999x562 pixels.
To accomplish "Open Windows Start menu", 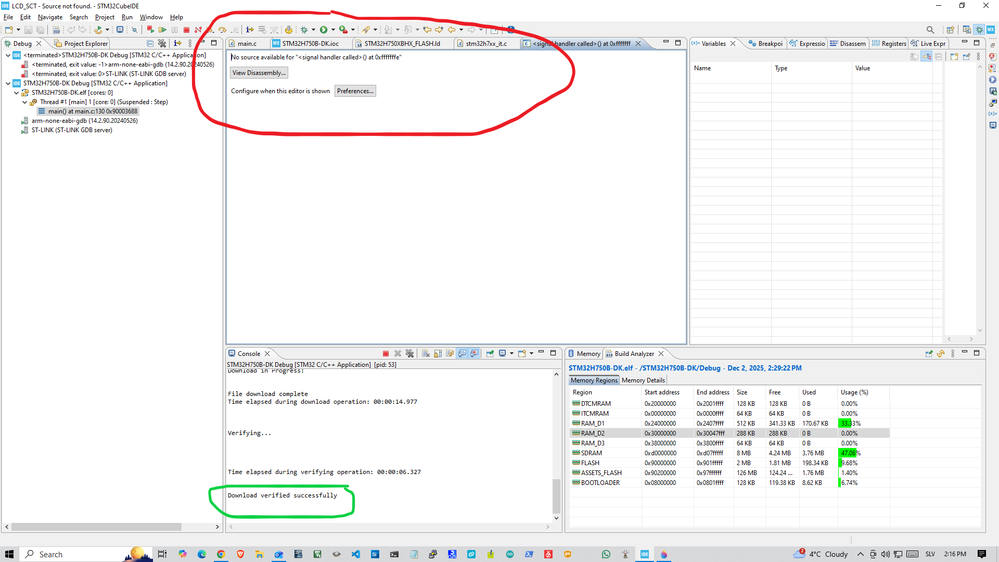I will pos(9,554).
